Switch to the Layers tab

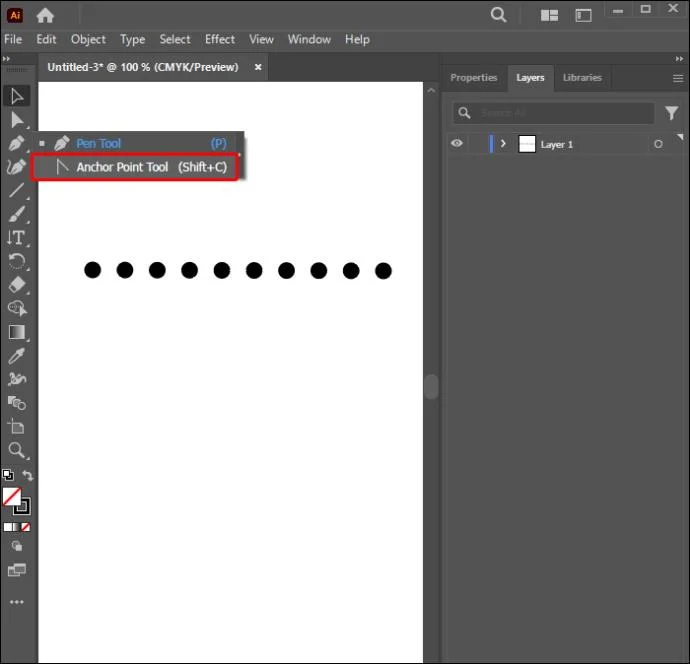[530, 78]
